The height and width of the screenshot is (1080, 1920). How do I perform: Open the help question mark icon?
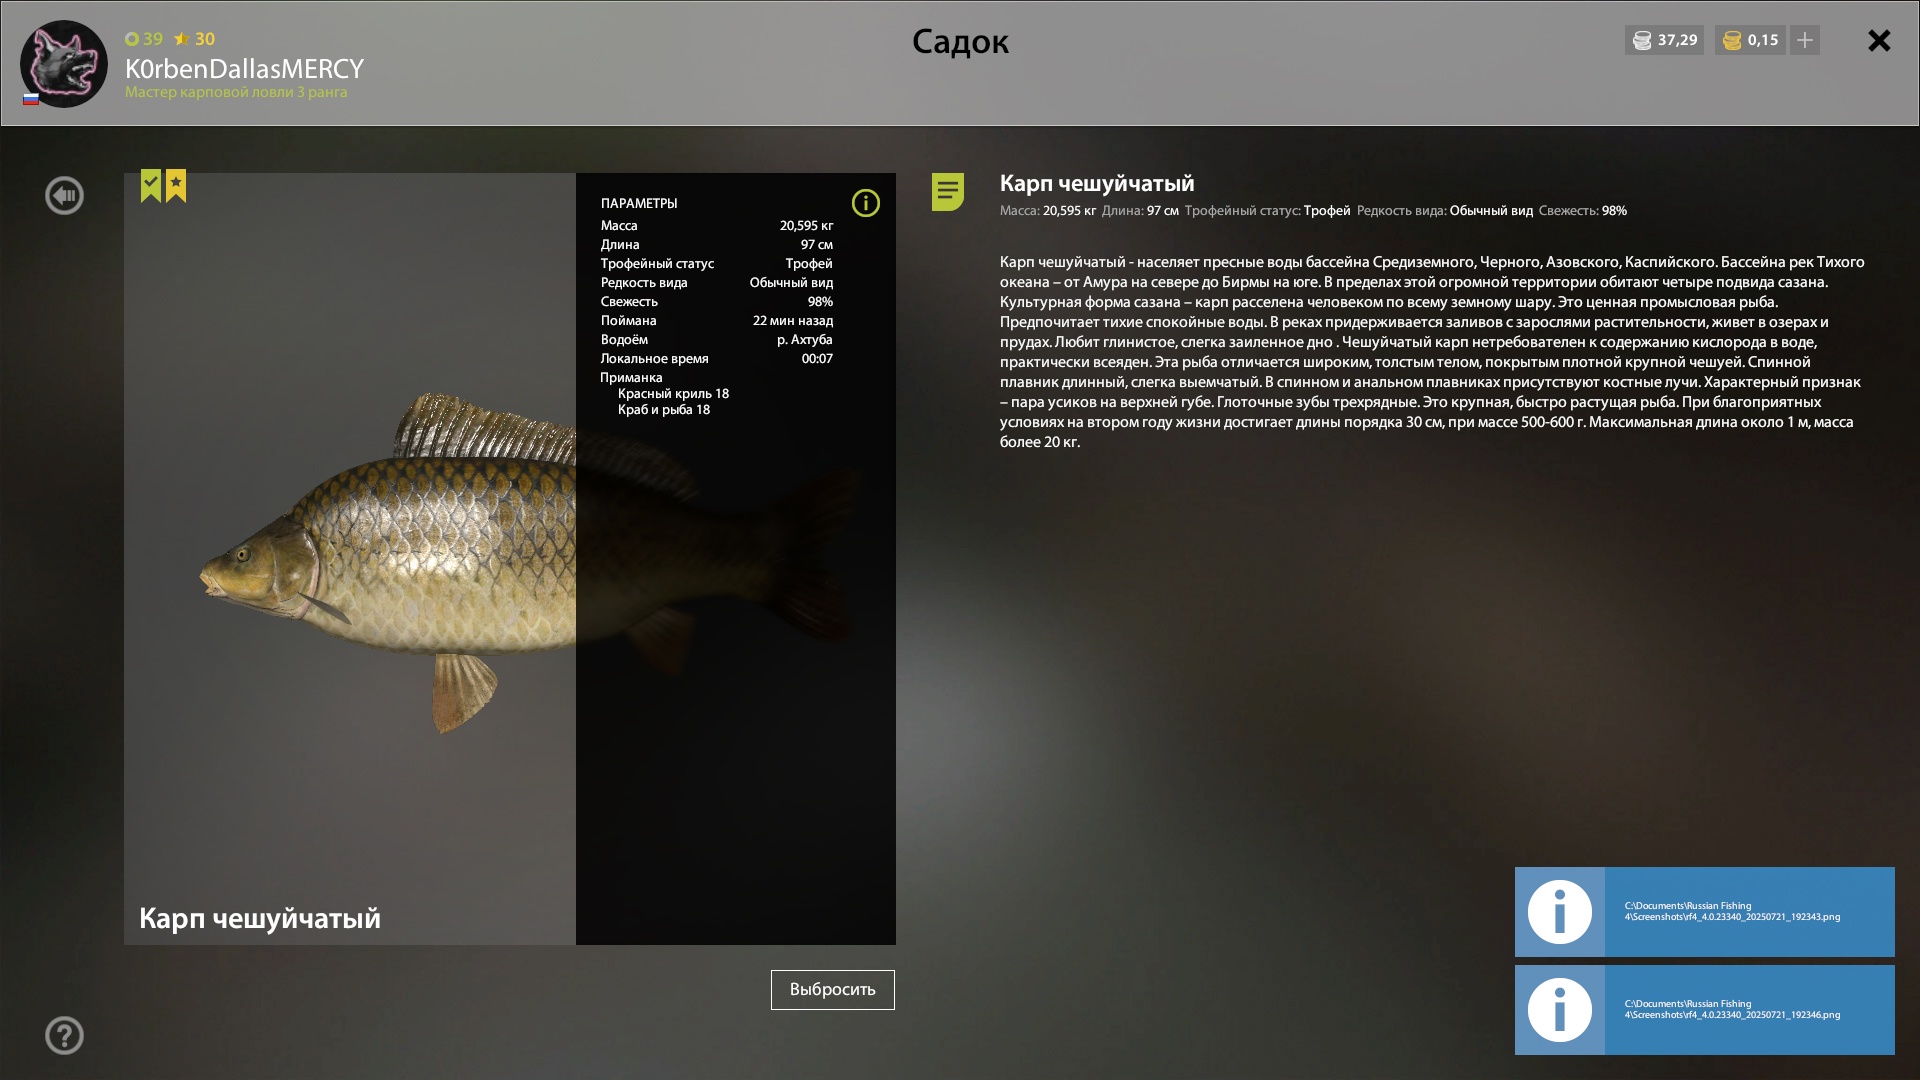[x=64, y=1036]
